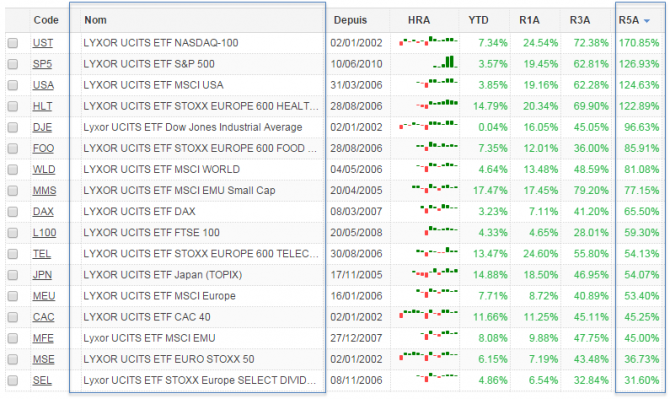Sort by the R3A column header
The image size is (670, 399).
580,20
